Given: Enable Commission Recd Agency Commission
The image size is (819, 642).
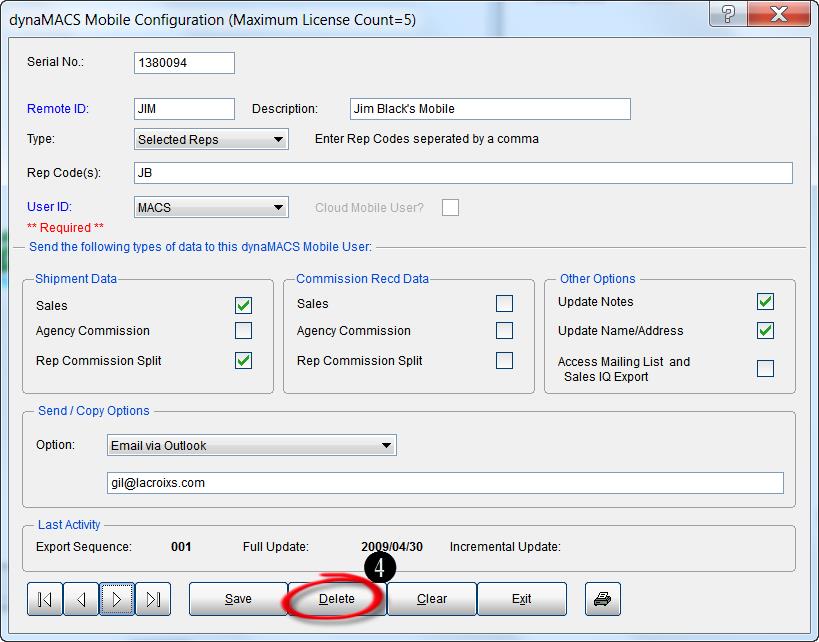Looking at the screenshot, I should [x=505, y=331].
